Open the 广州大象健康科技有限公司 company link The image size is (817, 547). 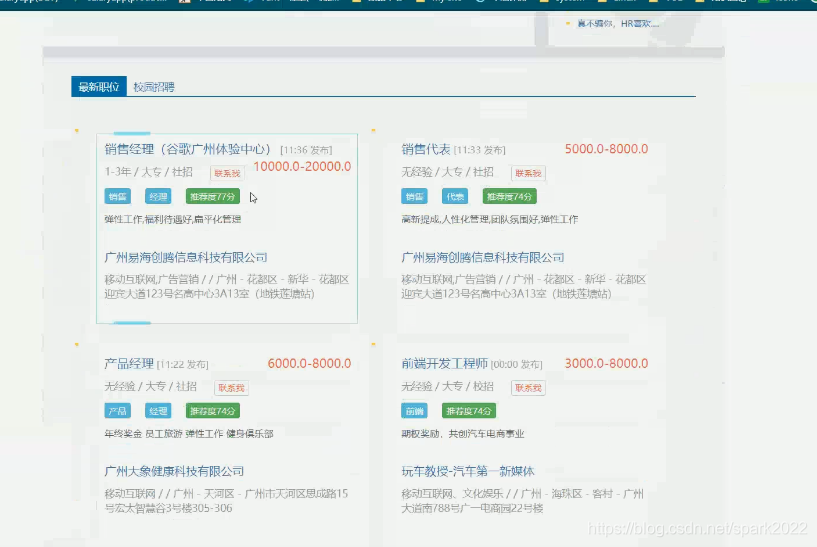pyautogui.click(x=174, y=471)
